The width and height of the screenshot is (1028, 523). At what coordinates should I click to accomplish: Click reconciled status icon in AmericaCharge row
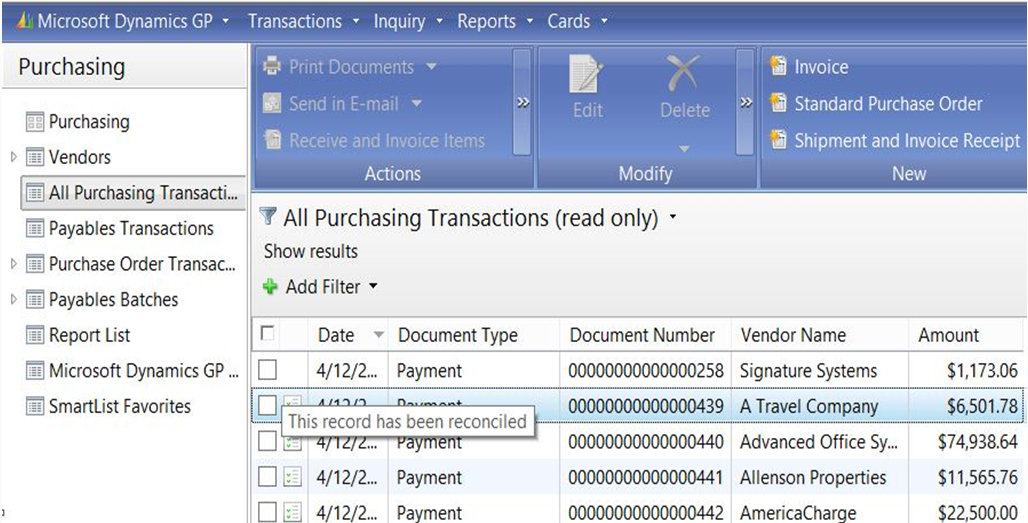pos(292,513)
